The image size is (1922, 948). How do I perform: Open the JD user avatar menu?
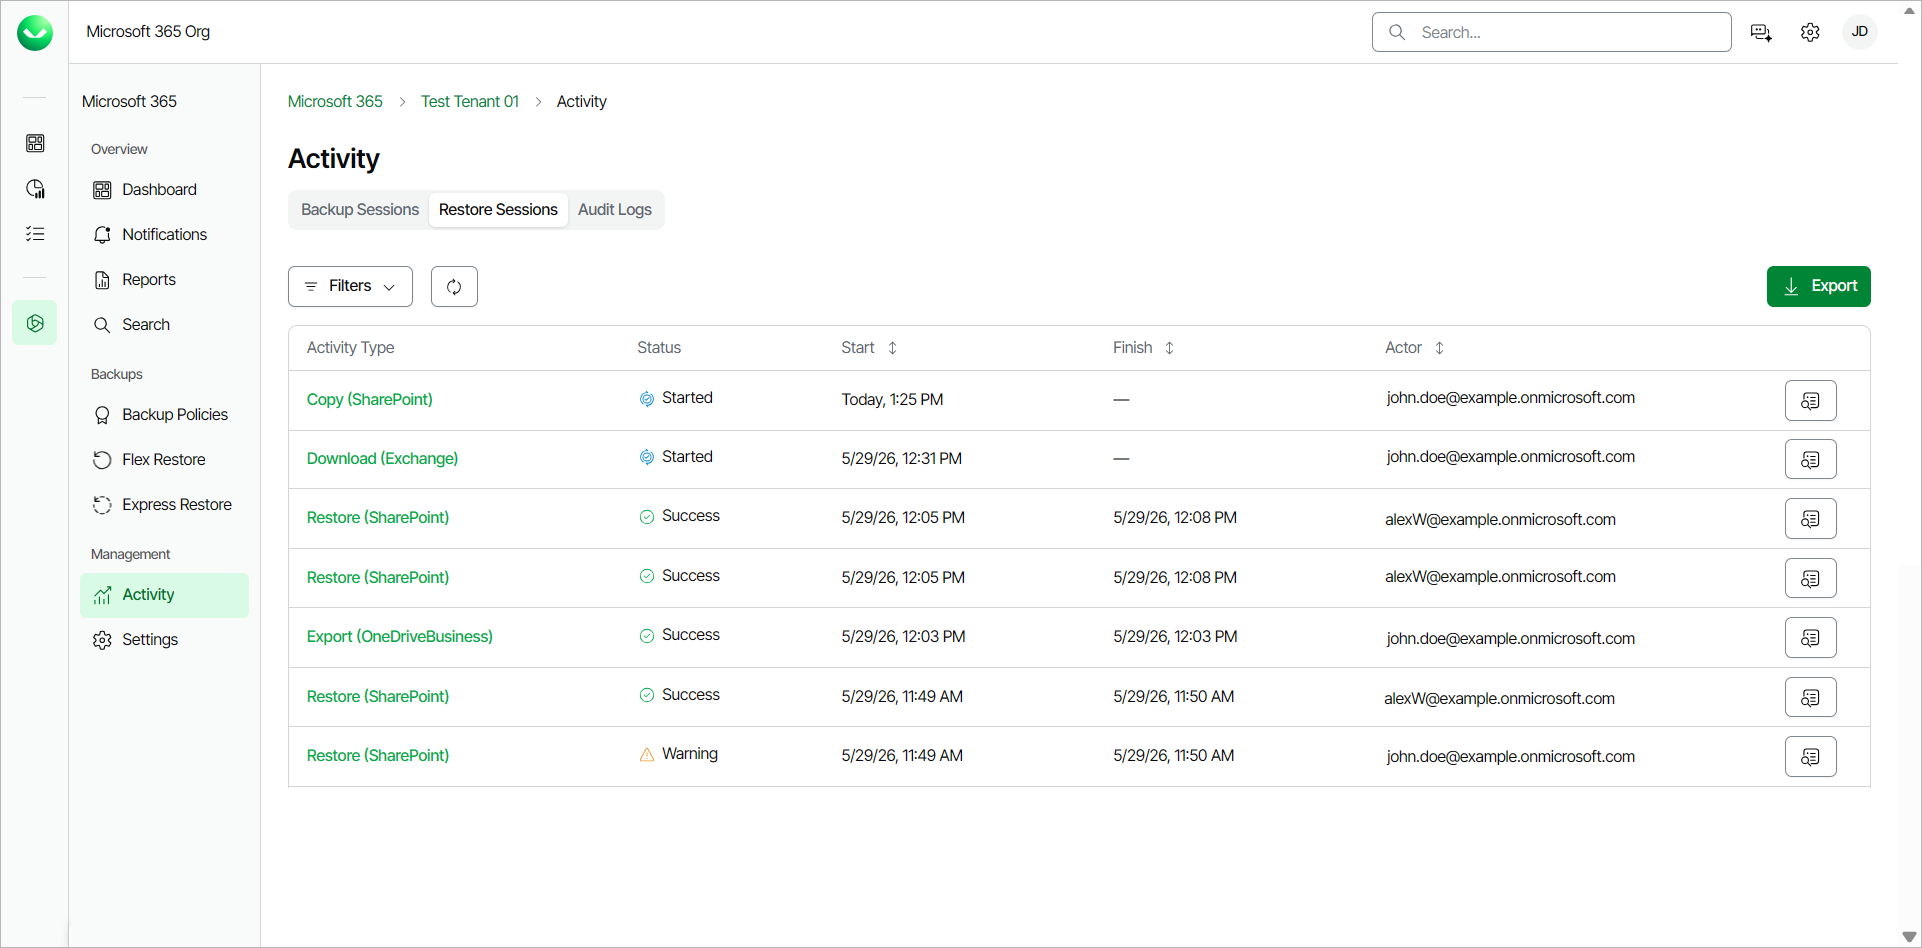point(1859,32)
